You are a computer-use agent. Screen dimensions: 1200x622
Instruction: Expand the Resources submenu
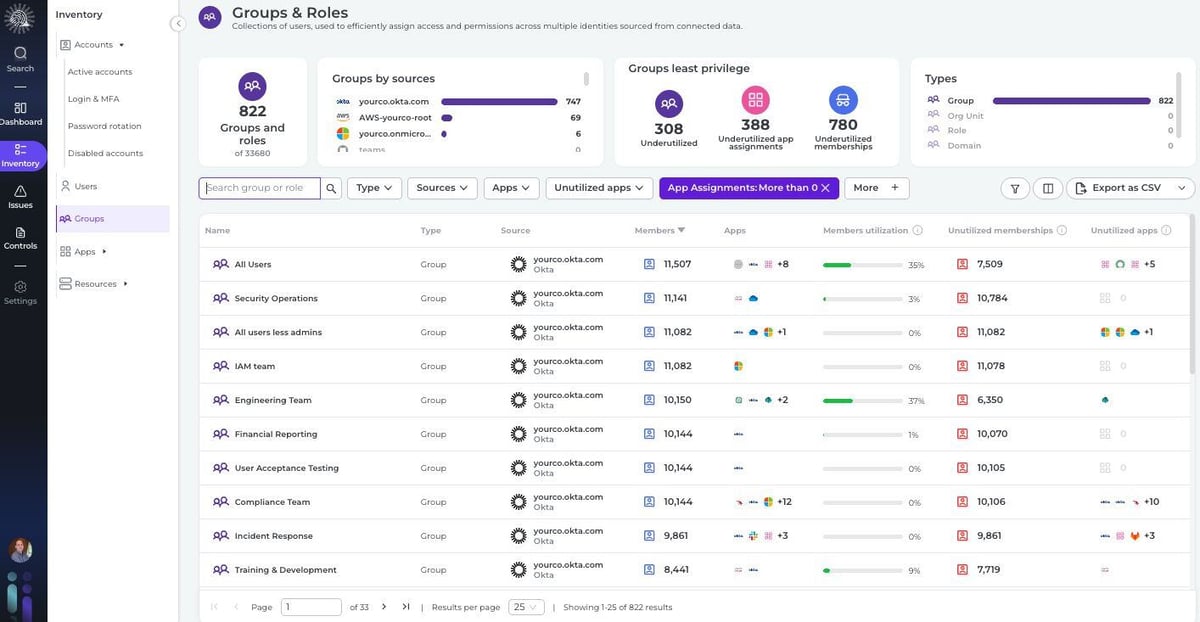pos(125,284)
